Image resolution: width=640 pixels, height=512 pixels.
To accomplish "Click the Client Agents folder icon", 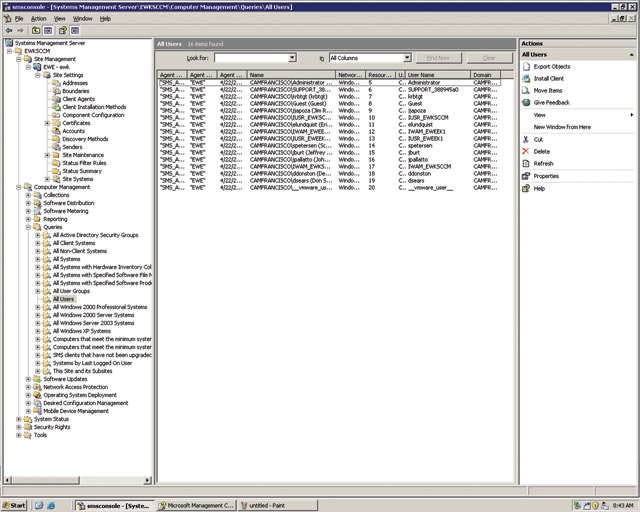I will [x=56, y=99].
